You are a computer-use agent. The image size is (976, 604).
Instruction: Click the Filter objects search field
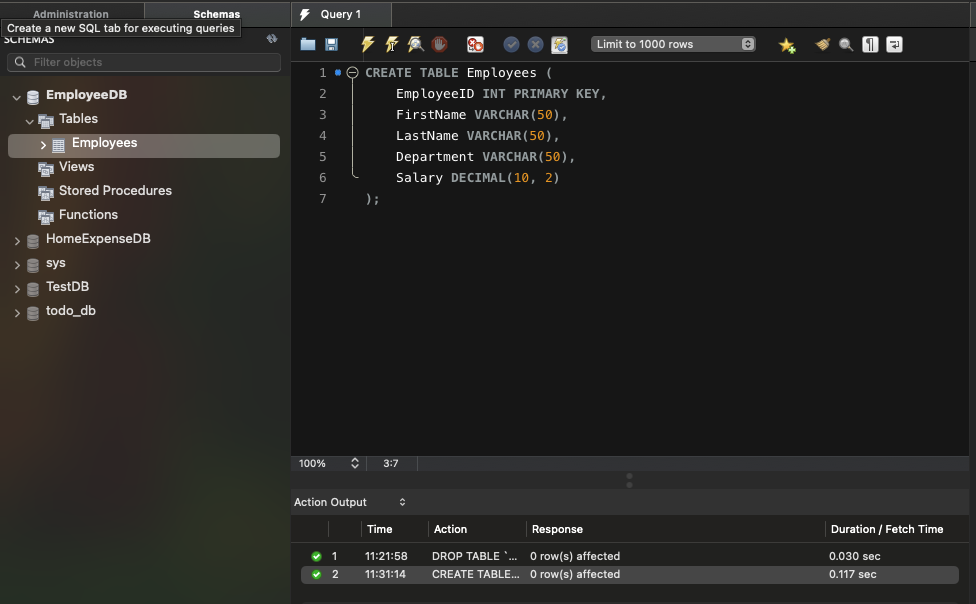pyautogui.click(x=144, y=62)
